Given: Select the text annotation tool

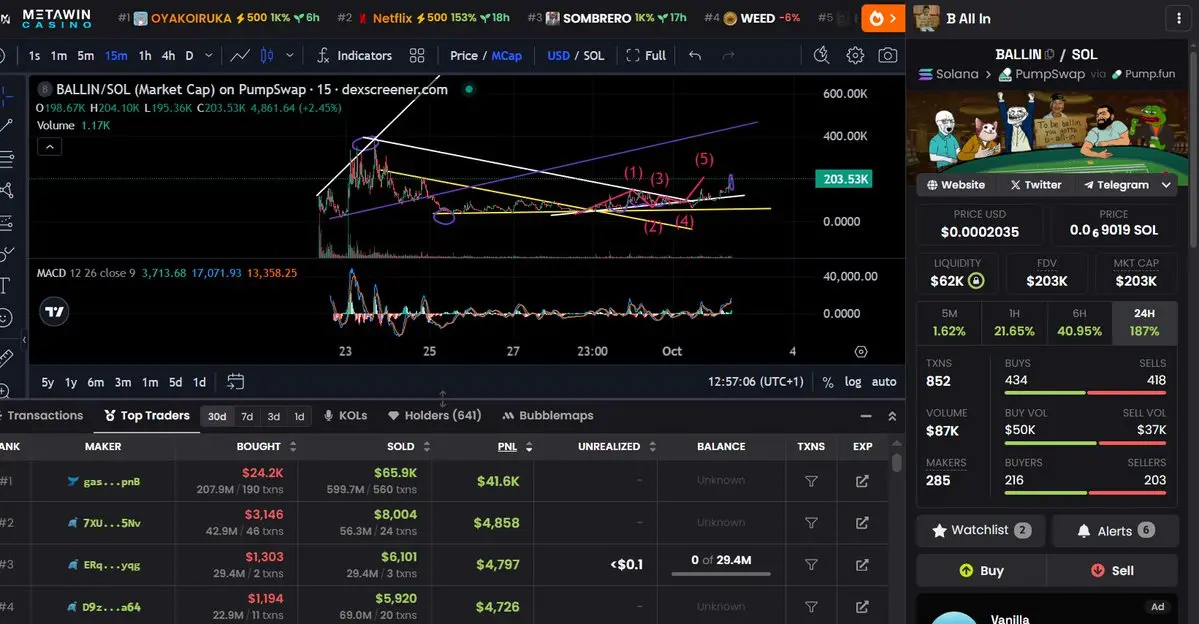Looking at the screenshot, I should click(x=5, y=286).
